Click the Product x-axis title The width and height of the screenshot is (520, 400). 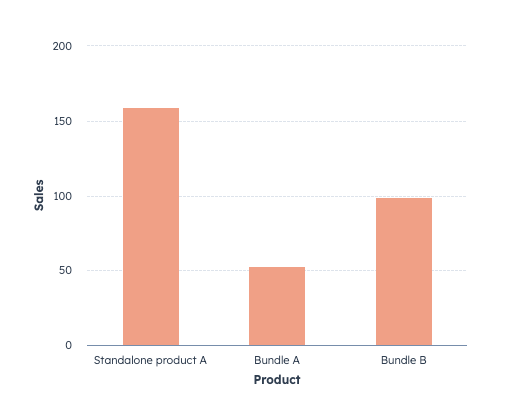[277, 380]
